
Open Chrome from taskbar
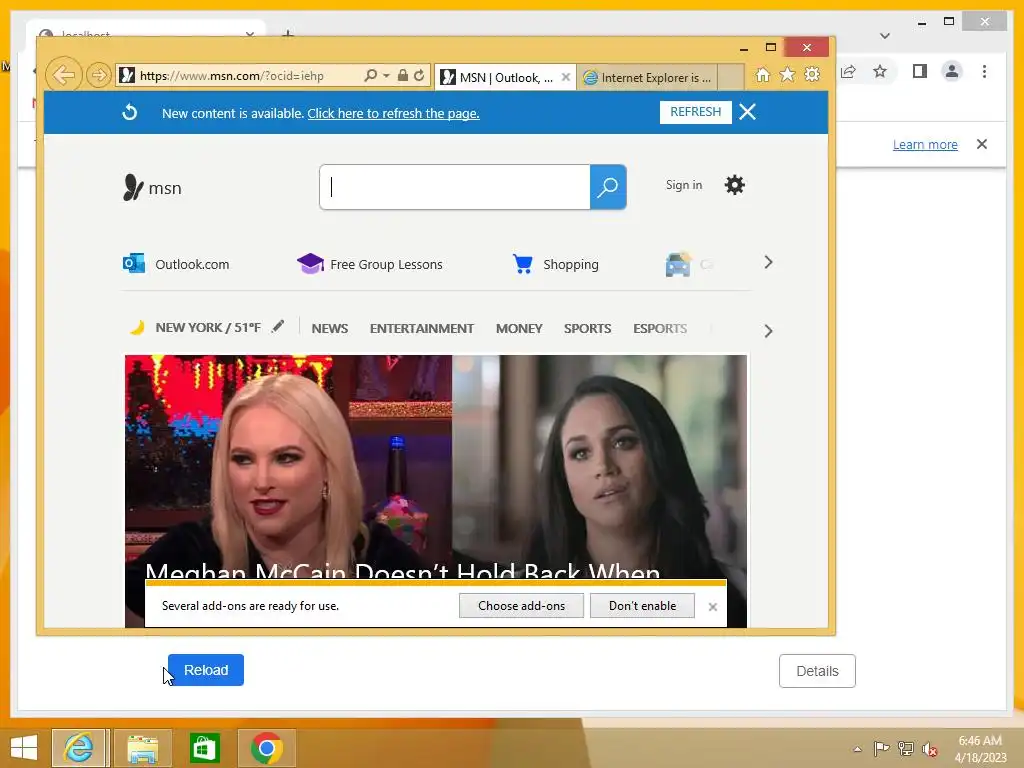pos(266,748)
